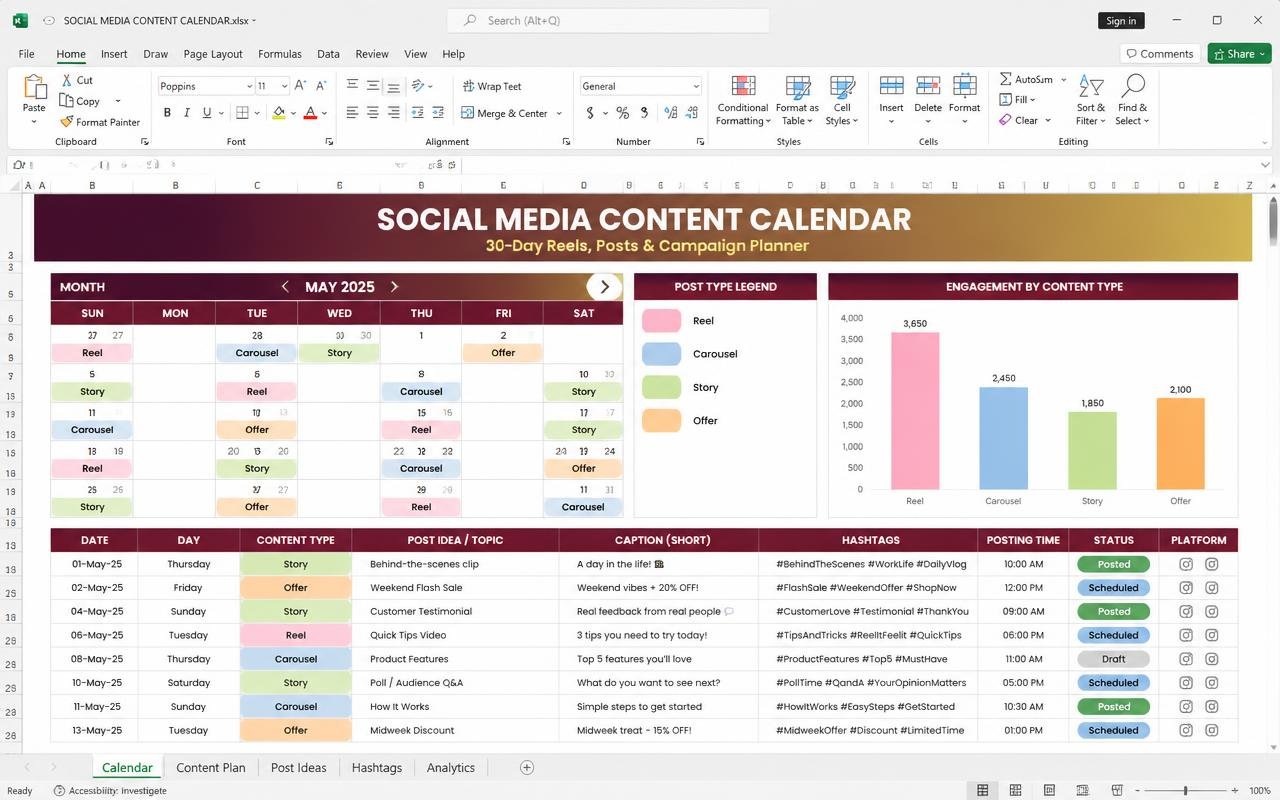
Task: Toggle Bottom Align vertical alignment
Action: point(394,86)
